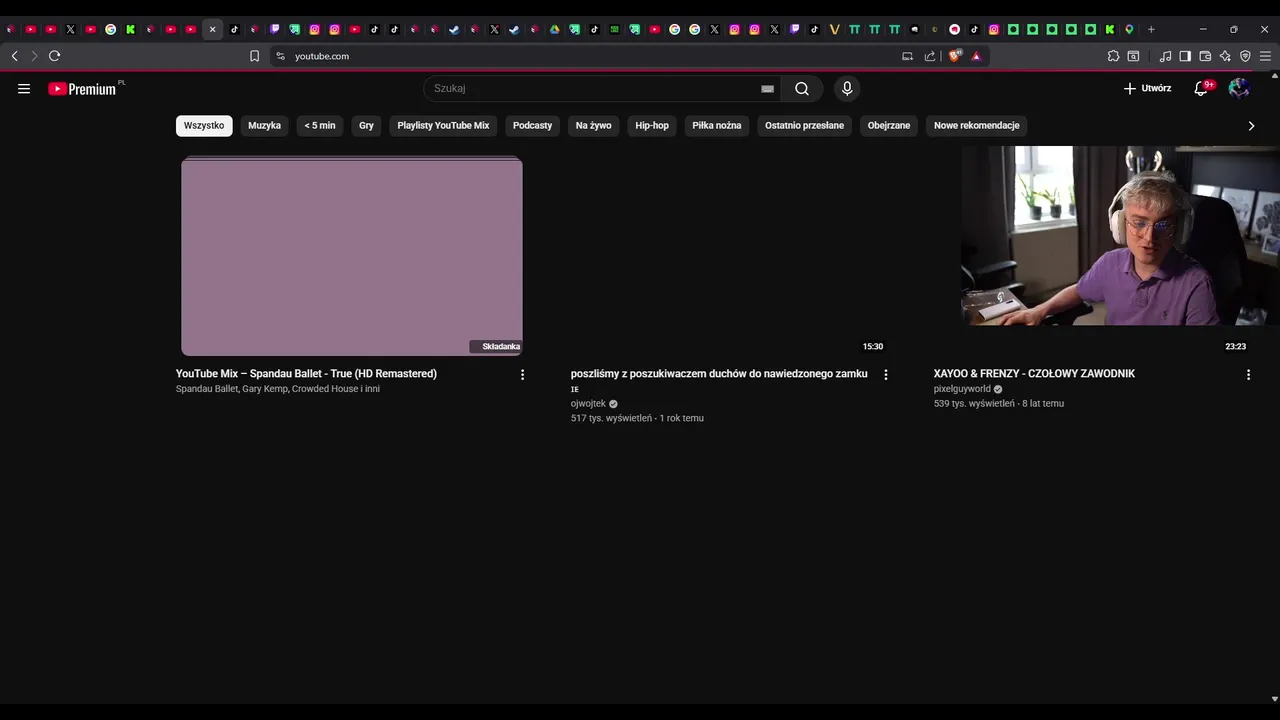The image size is (1280, 720).
Task: Switch to the yellow V icon tab
Action: click(834, 29)
